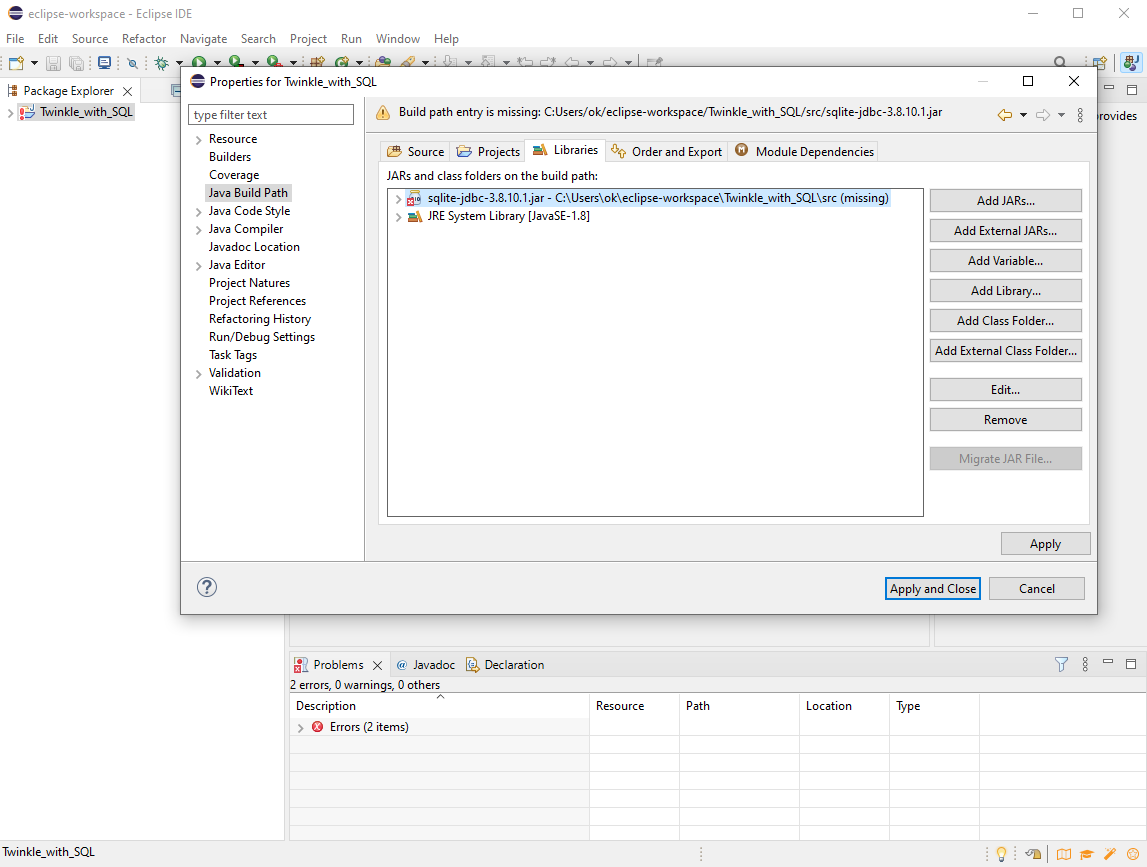Screen dimensions: 1147x867
Task: Click the green Run toolbar icon
Action: (x=199, y=63)
